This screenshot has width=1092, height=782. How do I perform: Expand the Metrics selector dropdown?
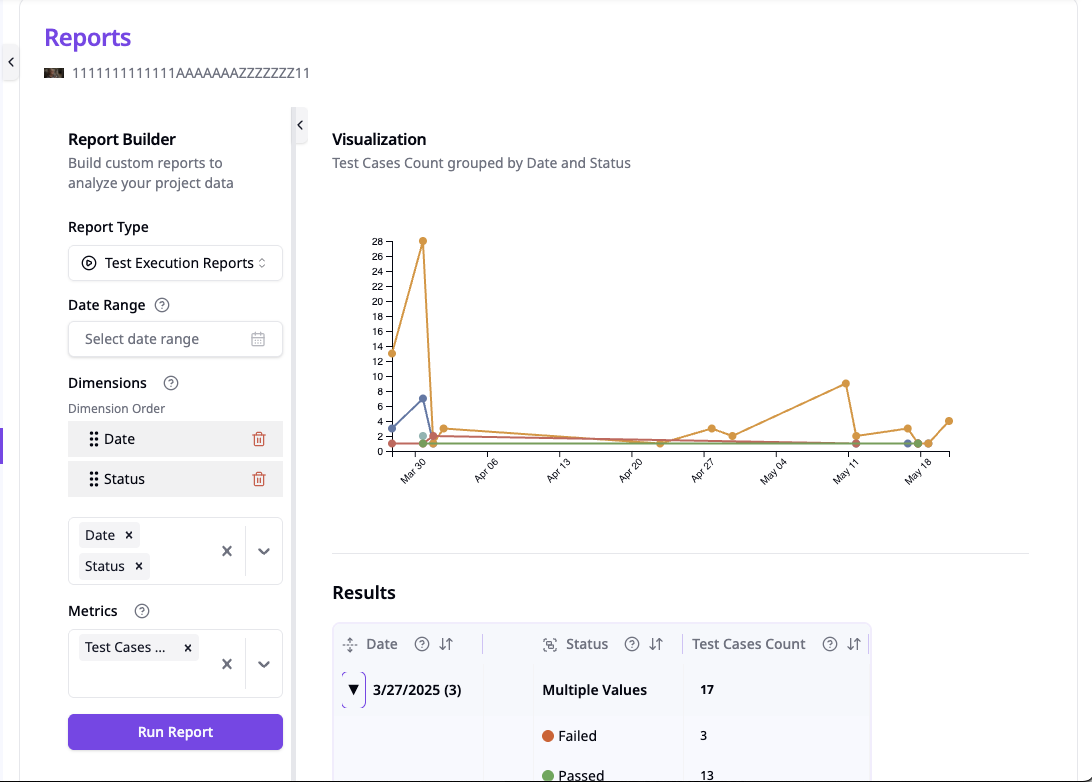click(x=264, y=663)
